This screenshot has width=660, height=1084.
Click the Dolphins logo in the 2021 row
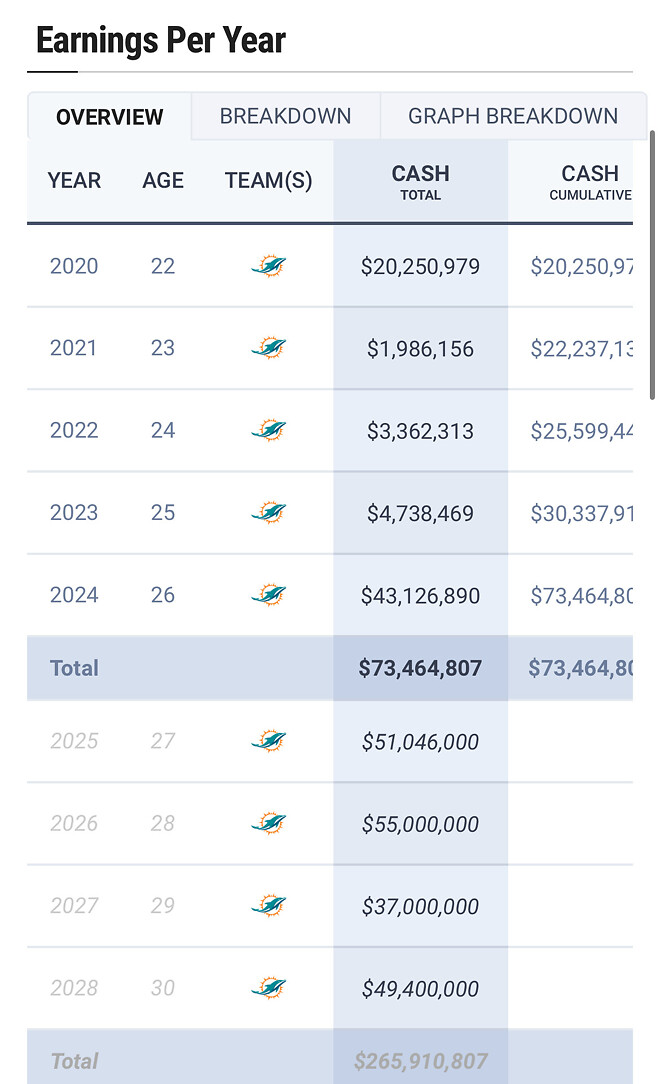[268, 348]
